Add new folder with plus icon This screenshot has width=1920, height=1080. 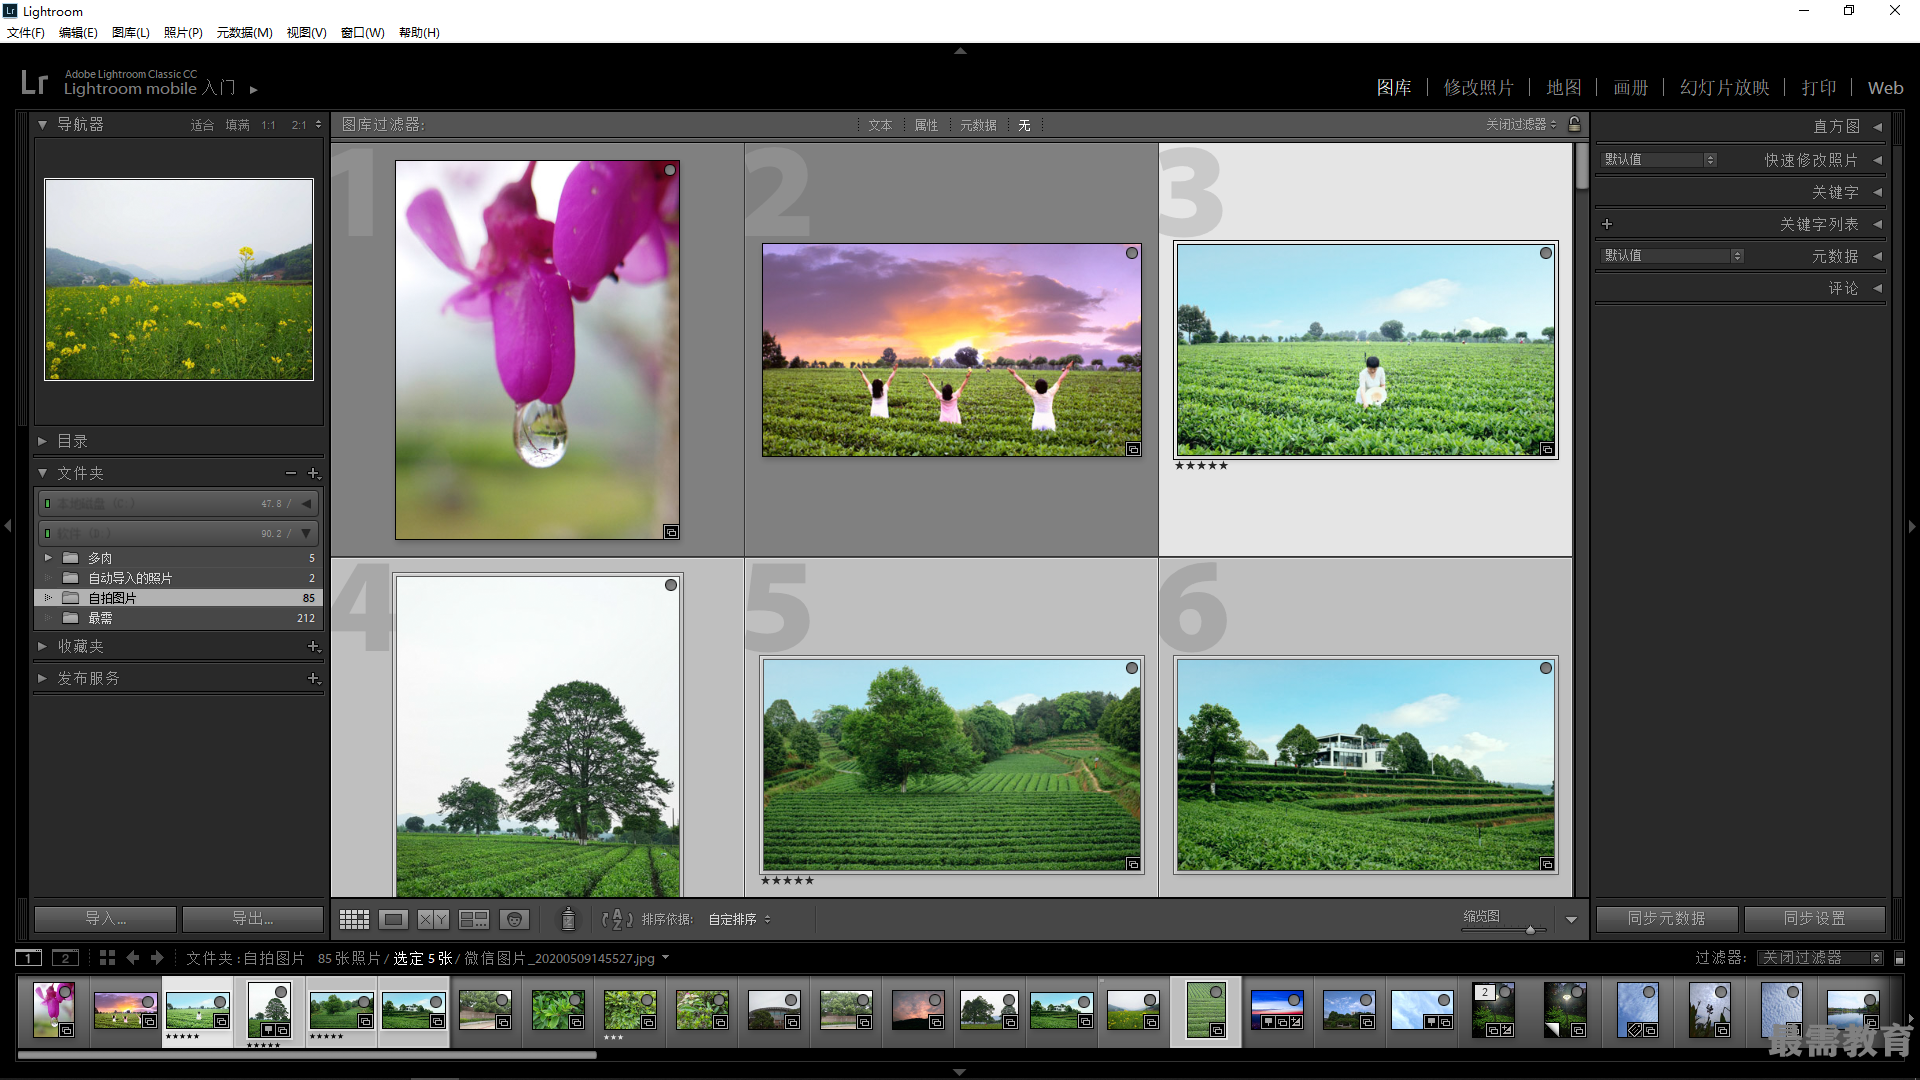pos(313,473)
